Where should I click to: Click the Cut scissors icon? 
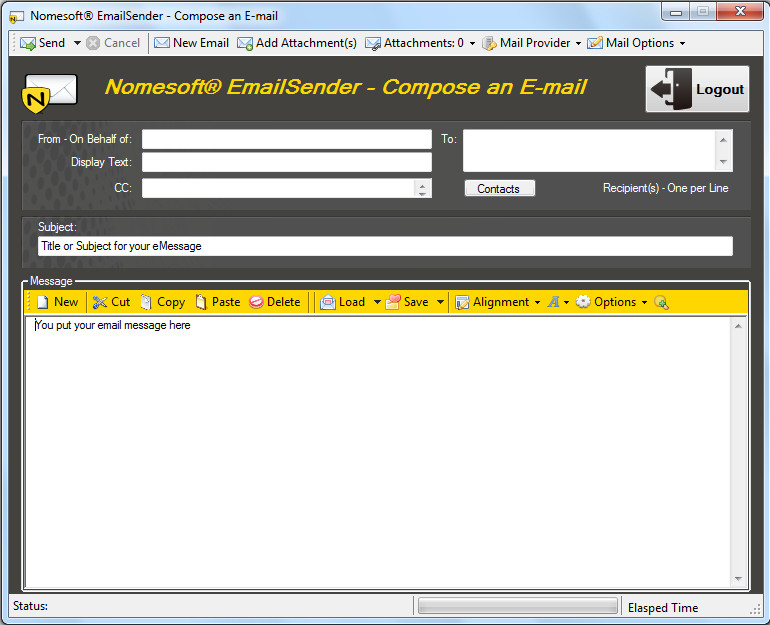coord(100,302)
